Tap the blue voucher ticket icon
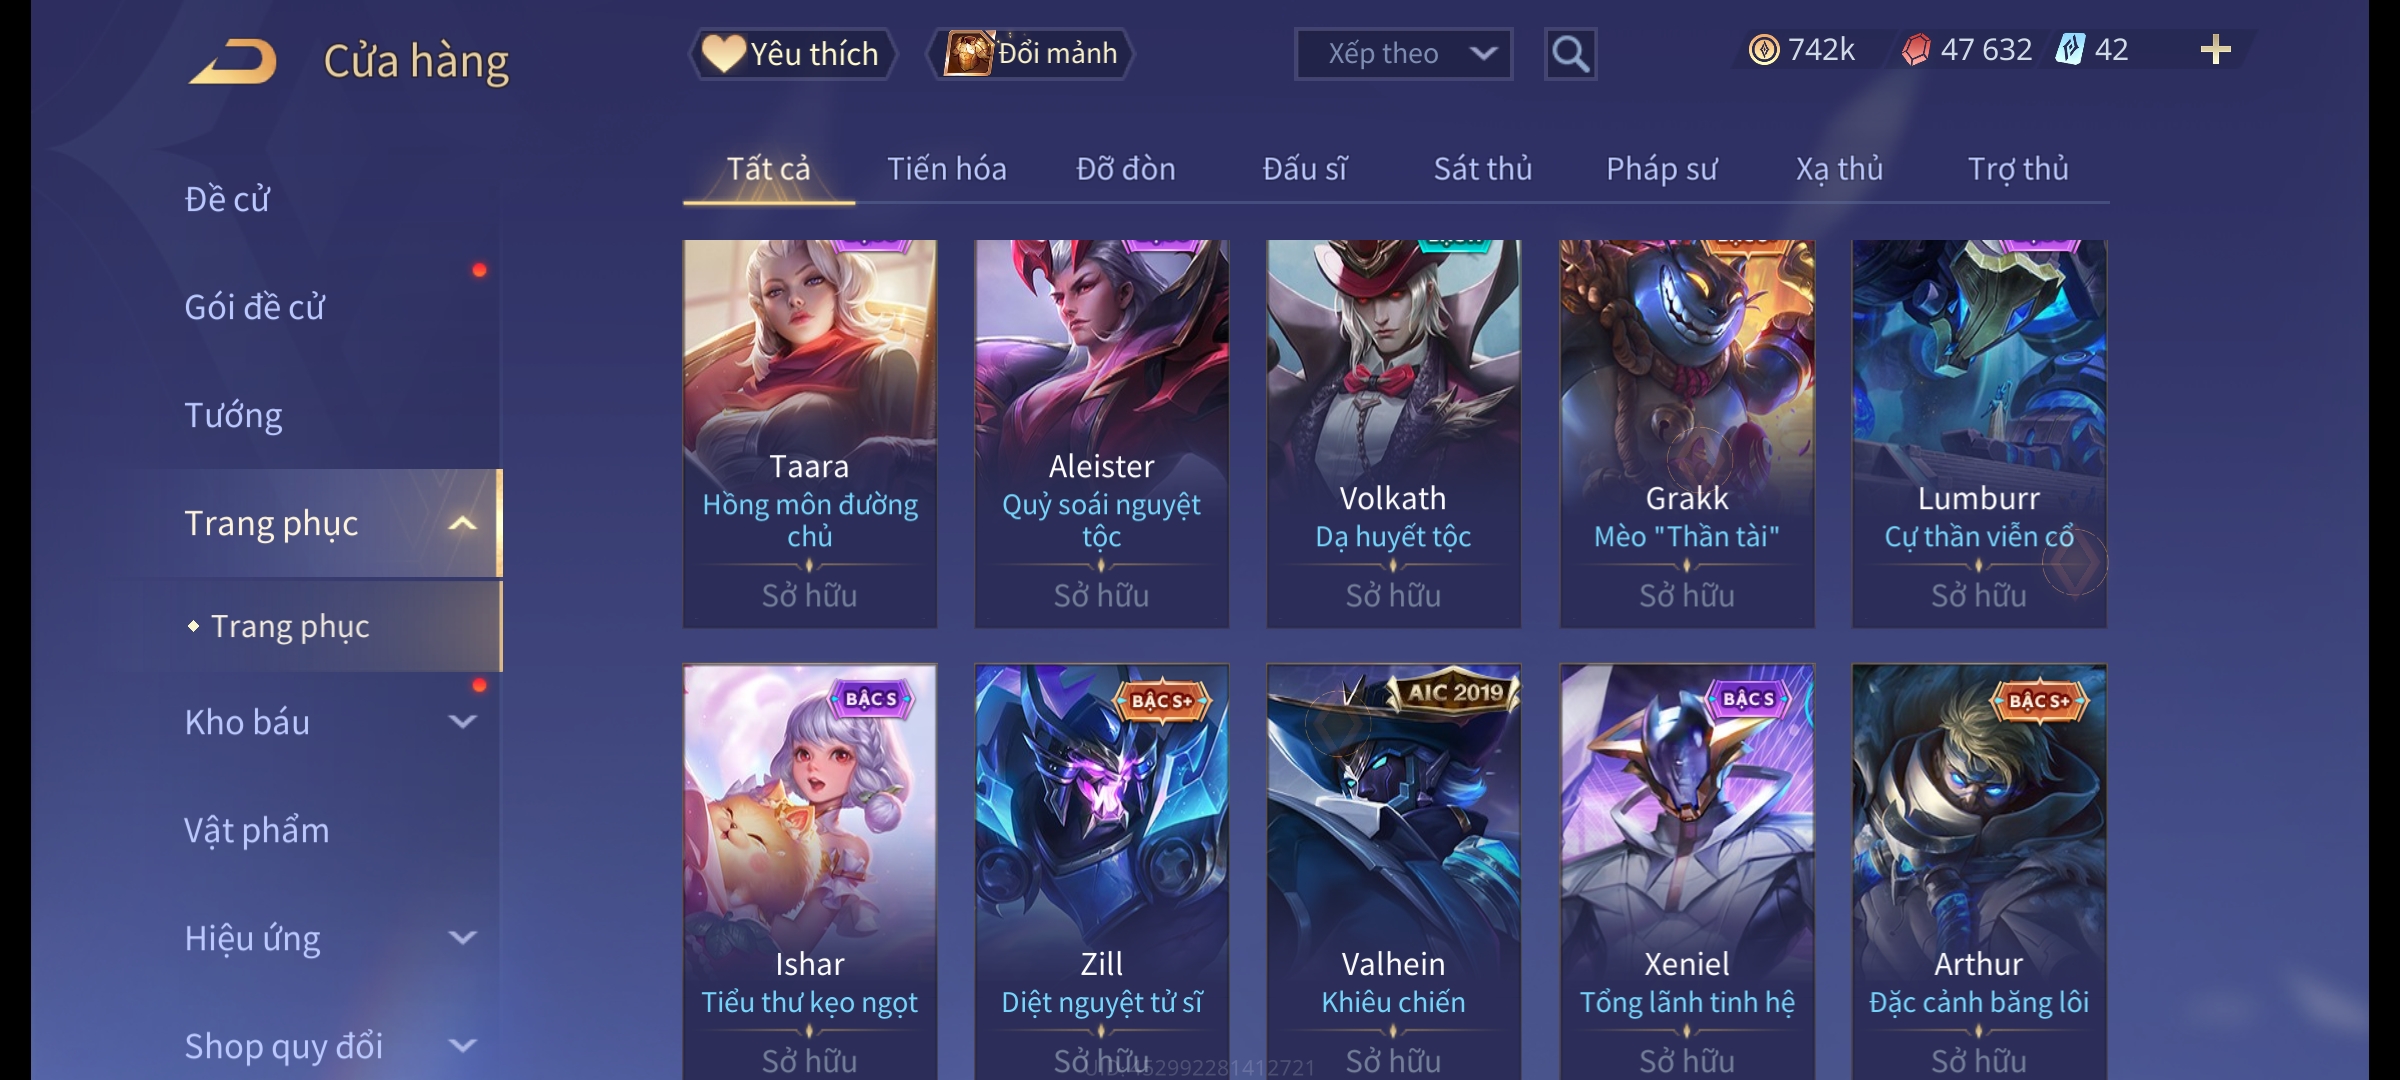 pos(2069,49)
